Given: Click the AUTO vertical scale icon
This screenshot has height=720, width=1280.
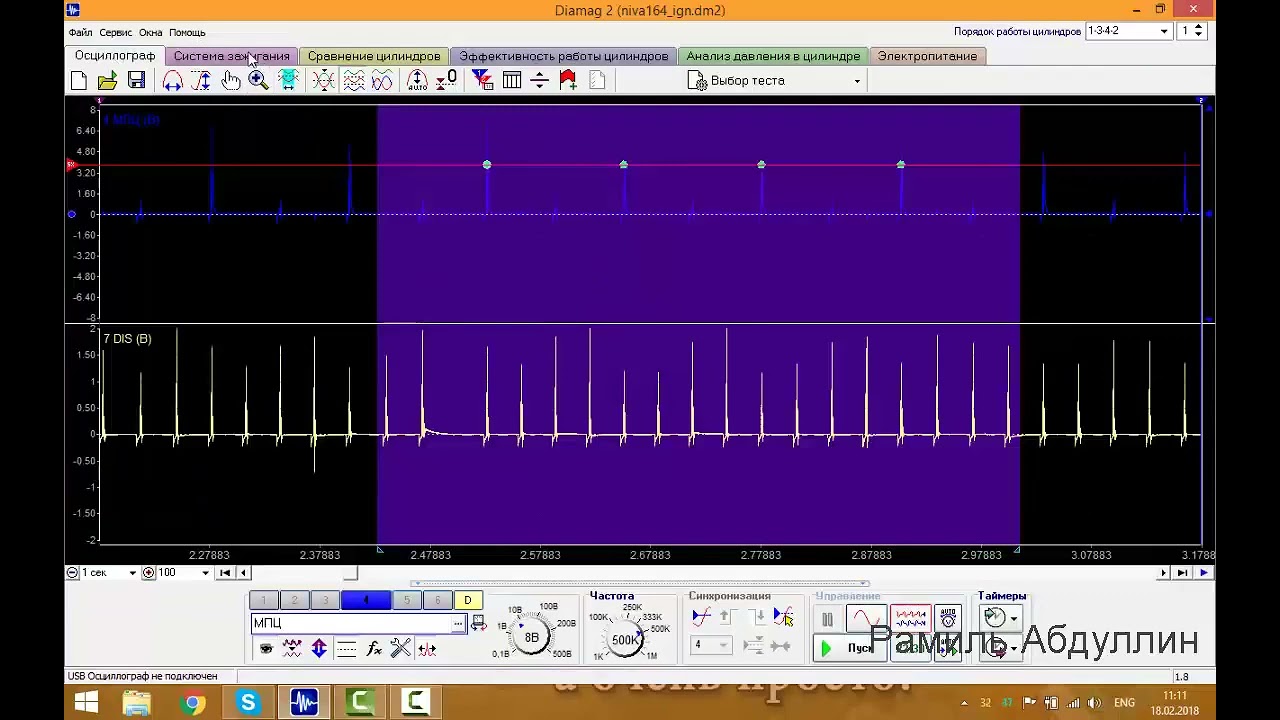Looking at the screenshot, I should point(417,81).
